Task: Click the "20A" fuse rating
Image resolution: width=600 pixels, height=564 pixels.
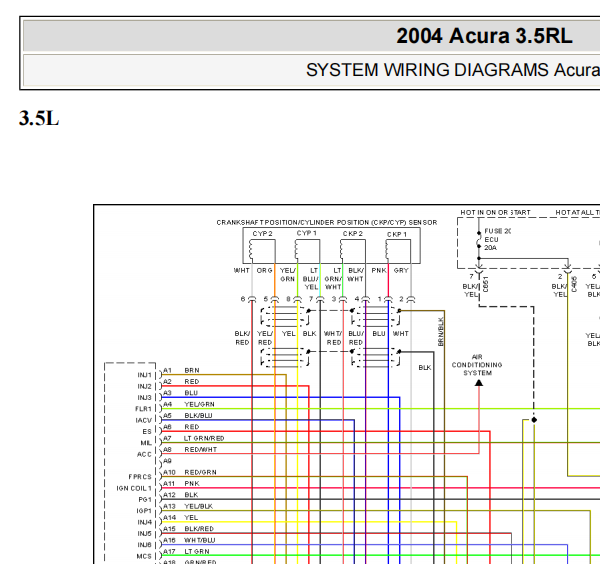Action: (490, 248)
